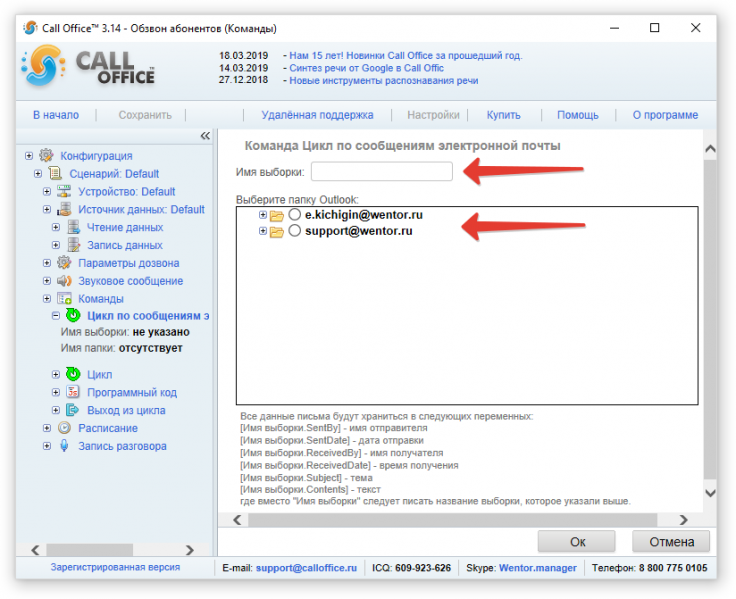736x599 pixels.
Task: Click the green icon of Цикл по сообщениям
Action: point(73,315)
